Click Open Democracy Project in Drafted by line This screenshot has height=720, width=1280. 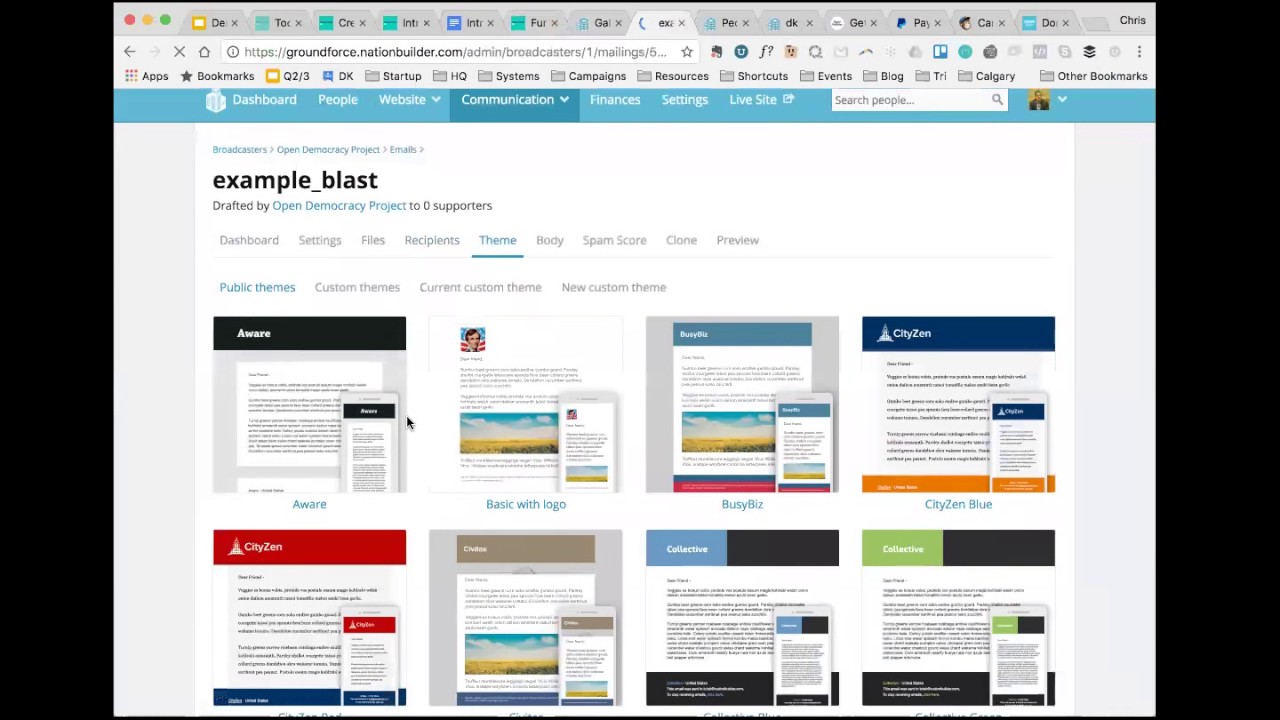tap(339, 206)
